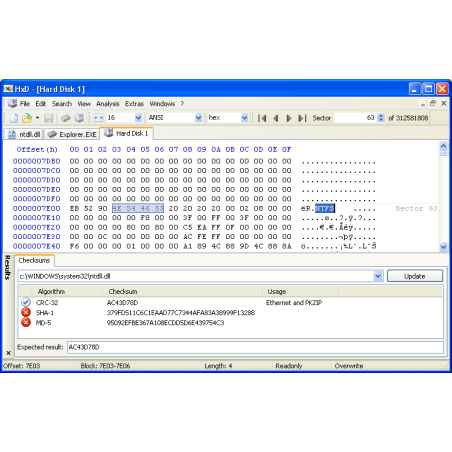
Task: Restore the inner document window
Action: click(433, 104)
